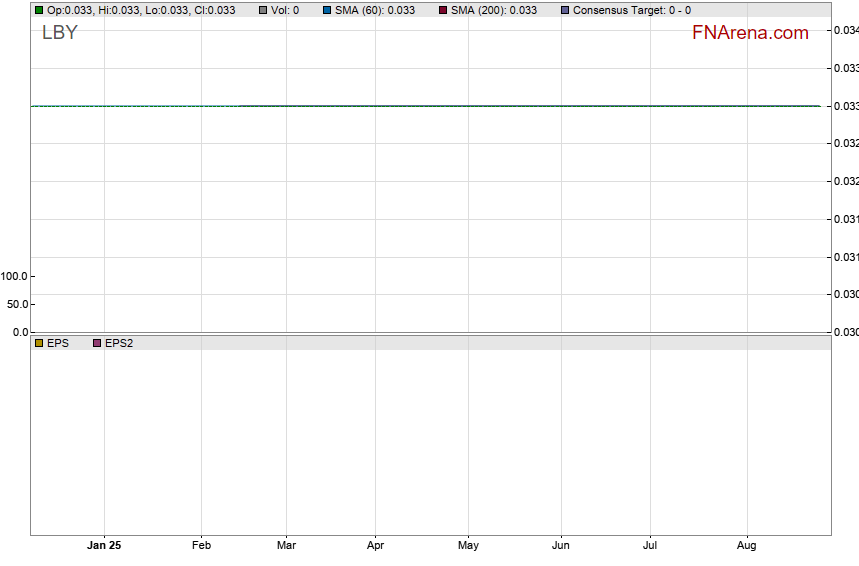Click the SMA (60): 0.033 legend text
This screenshot has height=566, width=859.
374,10
